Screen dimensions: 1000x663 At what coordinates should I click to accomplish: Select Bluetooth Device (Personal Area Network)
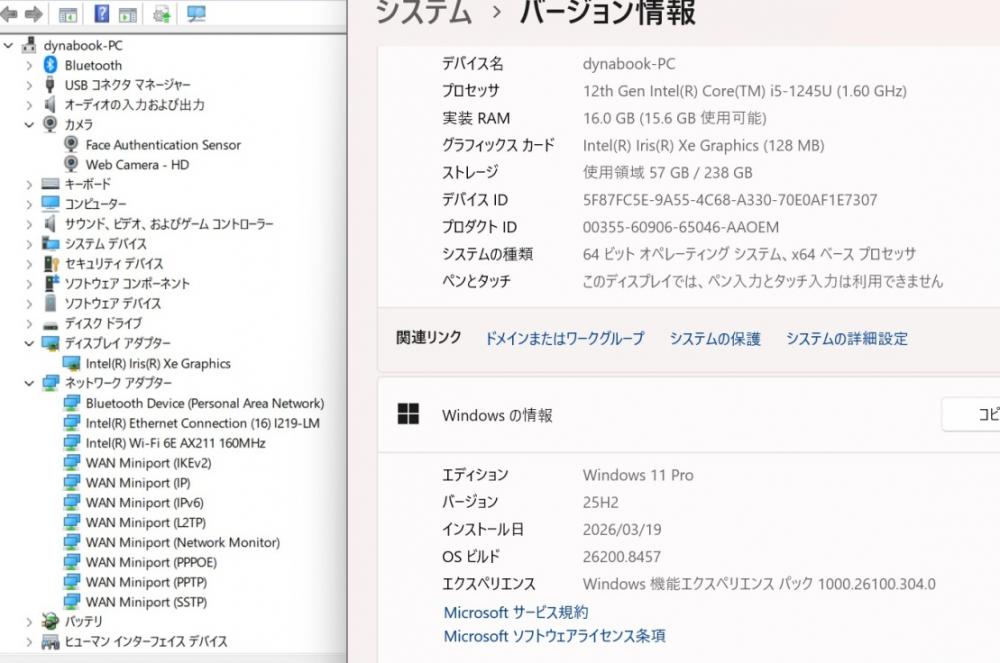point(205,403)
